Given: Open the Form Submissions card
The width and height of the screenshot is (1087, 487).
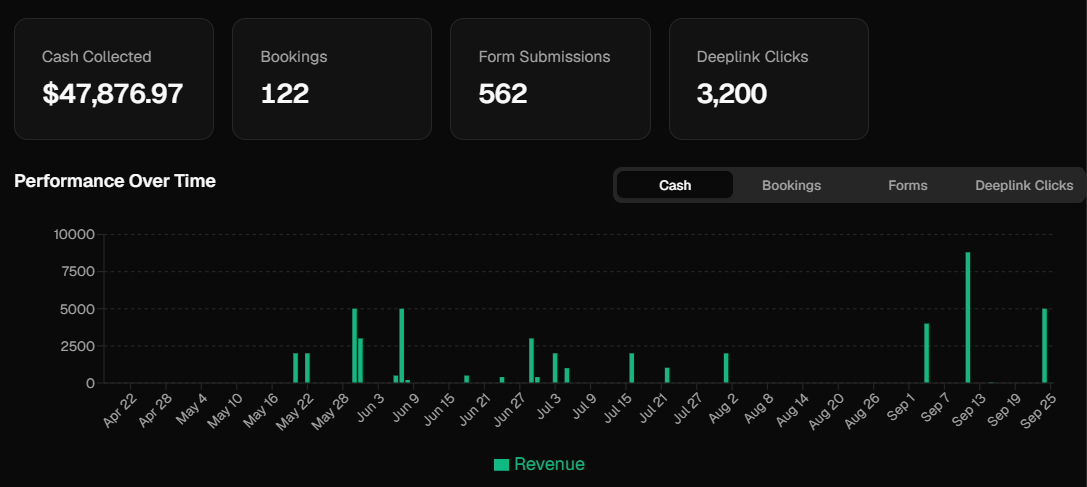Looking at the screenshot, I should point(550,79).
